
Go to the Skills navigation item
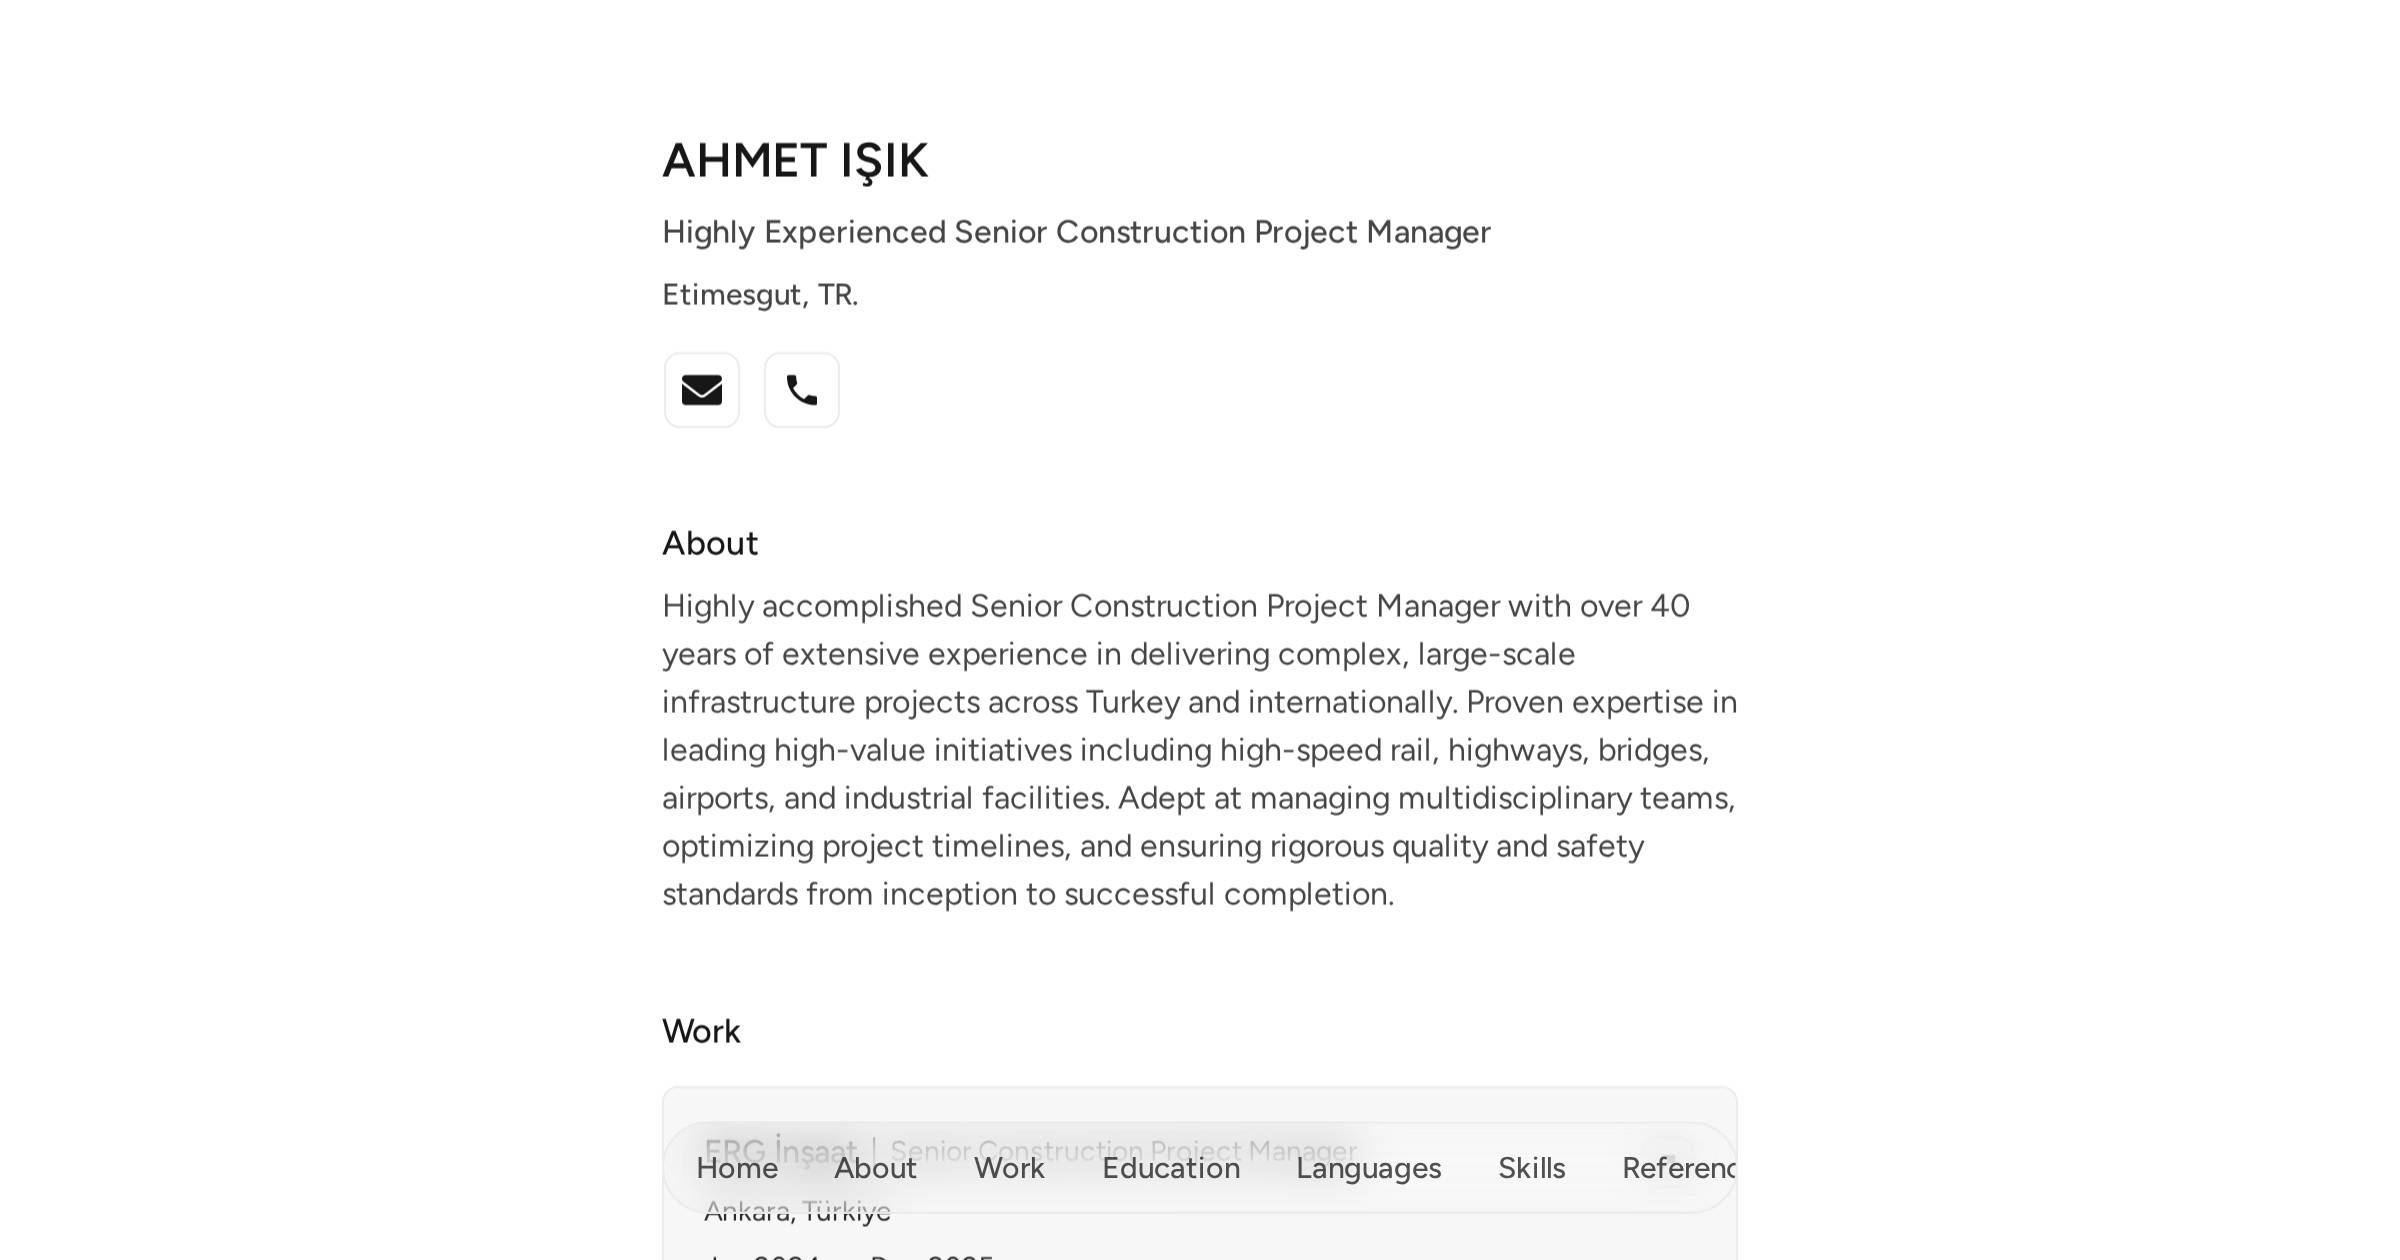click(x=1532, y=1168)
